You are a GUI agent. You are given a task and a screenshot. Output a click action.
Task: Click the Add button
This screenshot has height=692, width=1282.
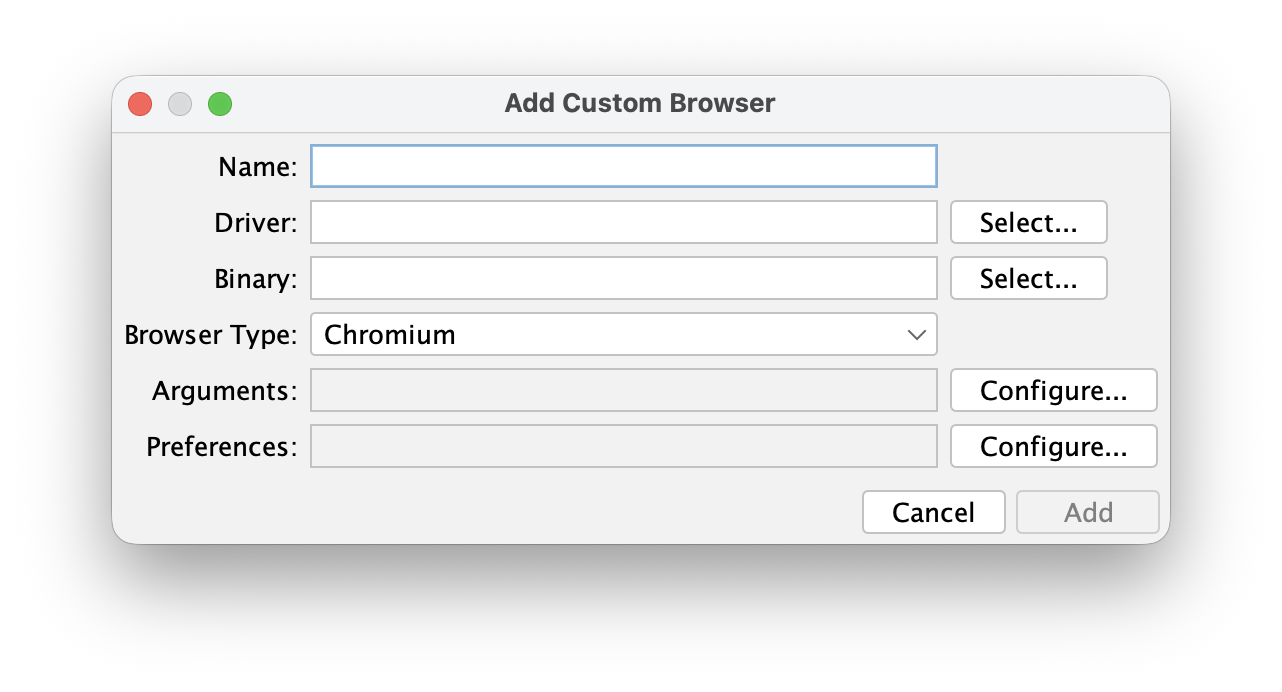point(1087,511)
